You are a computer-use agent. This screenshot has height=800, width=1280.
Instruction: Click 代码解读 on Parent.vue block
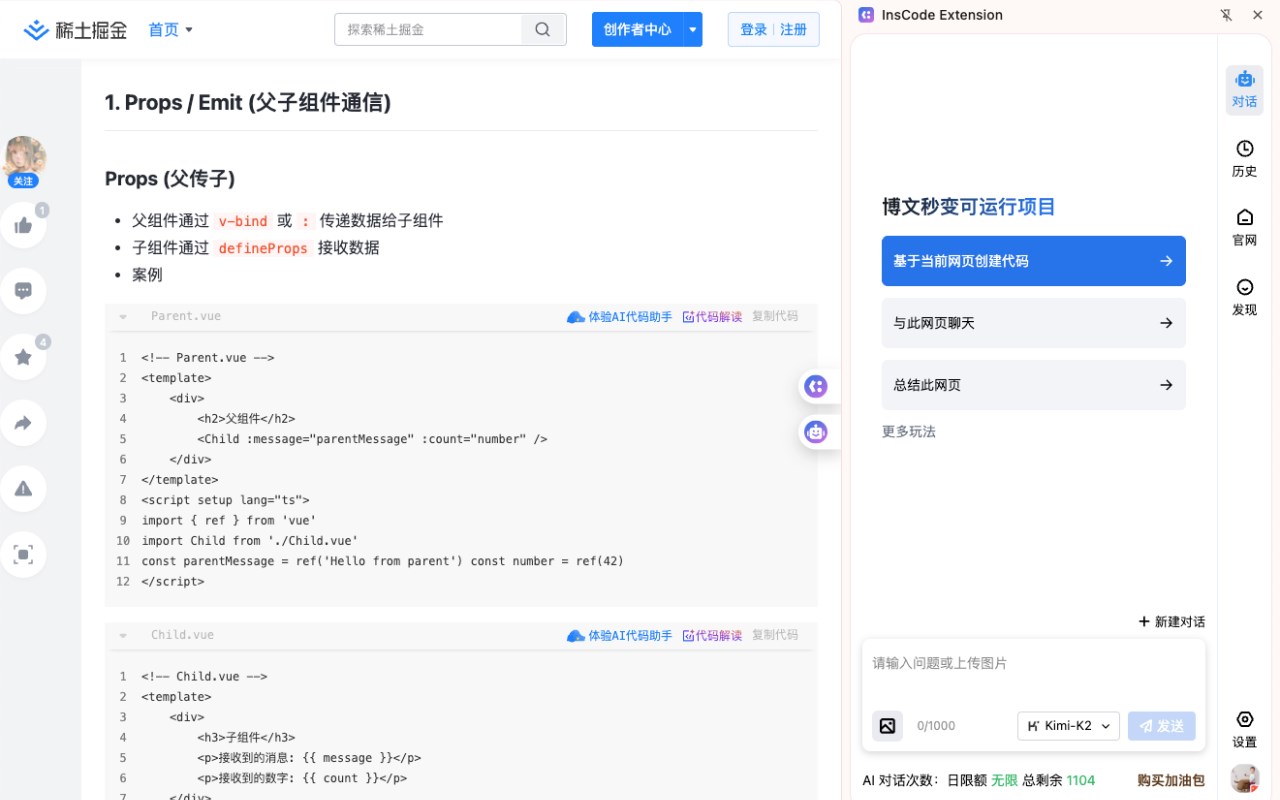pyautogui.click(x=712, y=317)
